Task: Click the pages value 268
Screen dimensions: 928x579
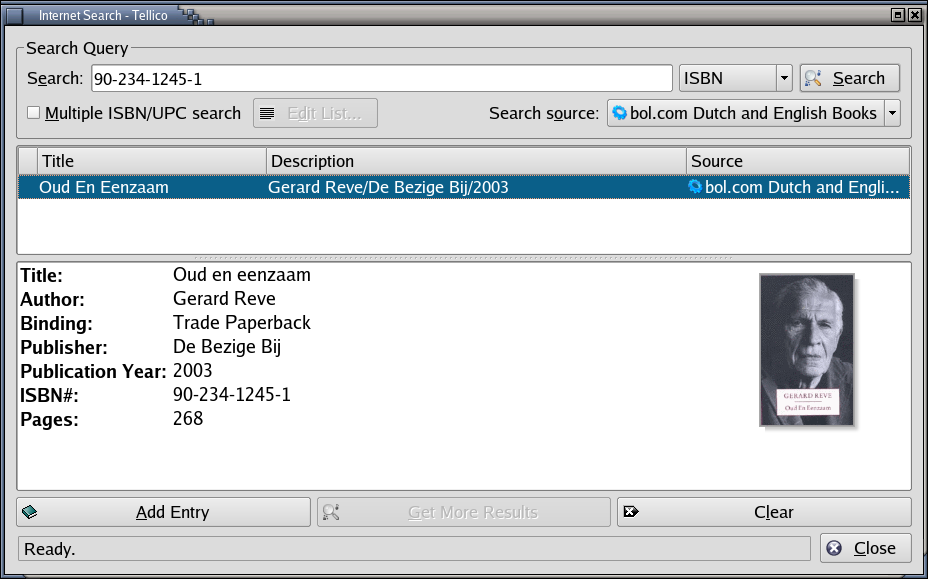Action: (x=188, y=419)
